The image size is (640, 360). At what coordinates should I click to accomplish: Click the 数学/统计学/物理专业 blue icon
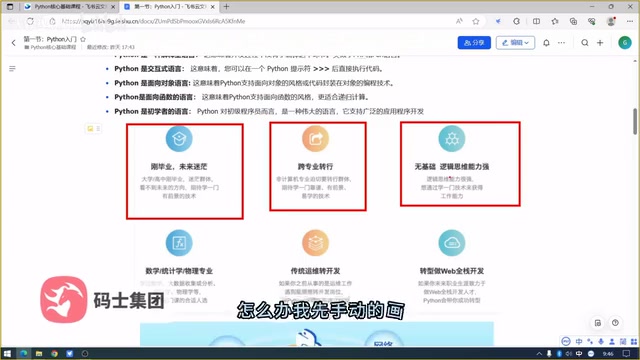[179, 242]
